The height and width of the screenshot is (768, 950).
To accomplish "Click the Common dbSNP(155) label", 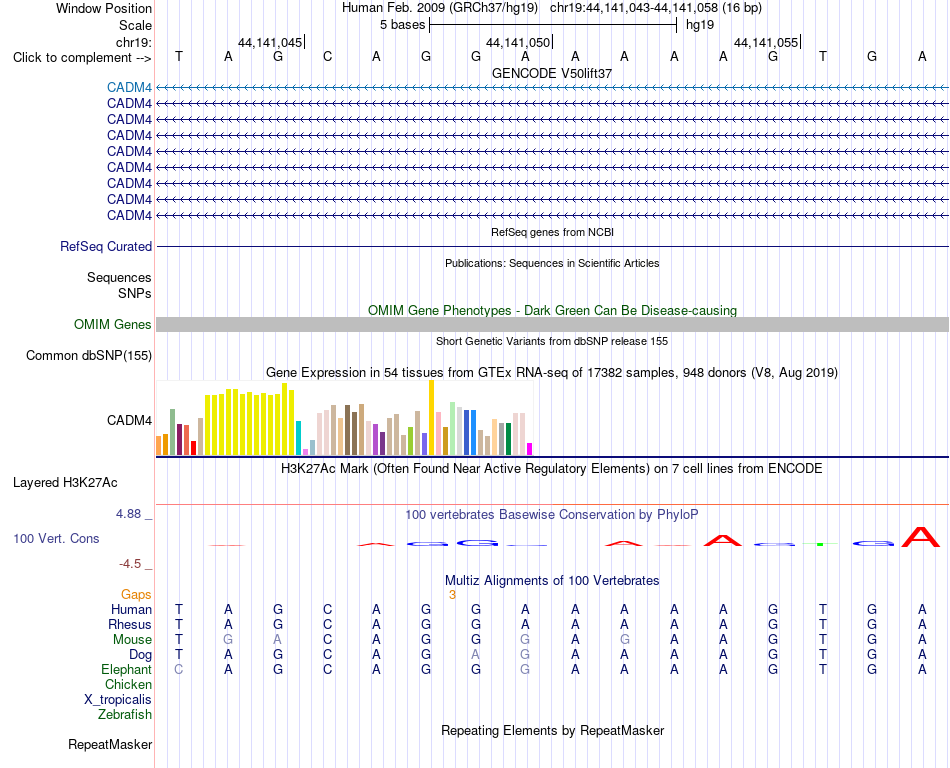I will pyautogui.click(x=89, y=356).
